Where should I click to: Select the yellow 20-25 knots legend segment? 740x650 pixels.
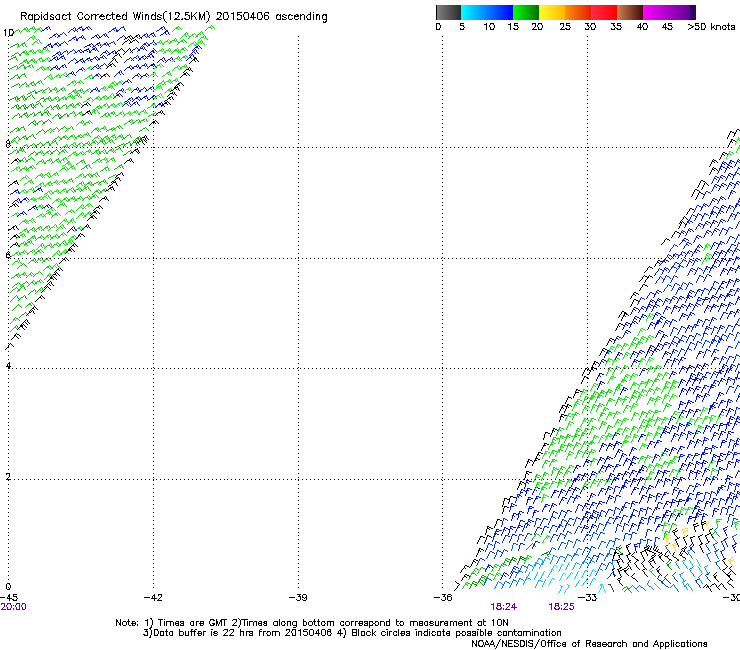pyautogui.click(x=552, y=12)
